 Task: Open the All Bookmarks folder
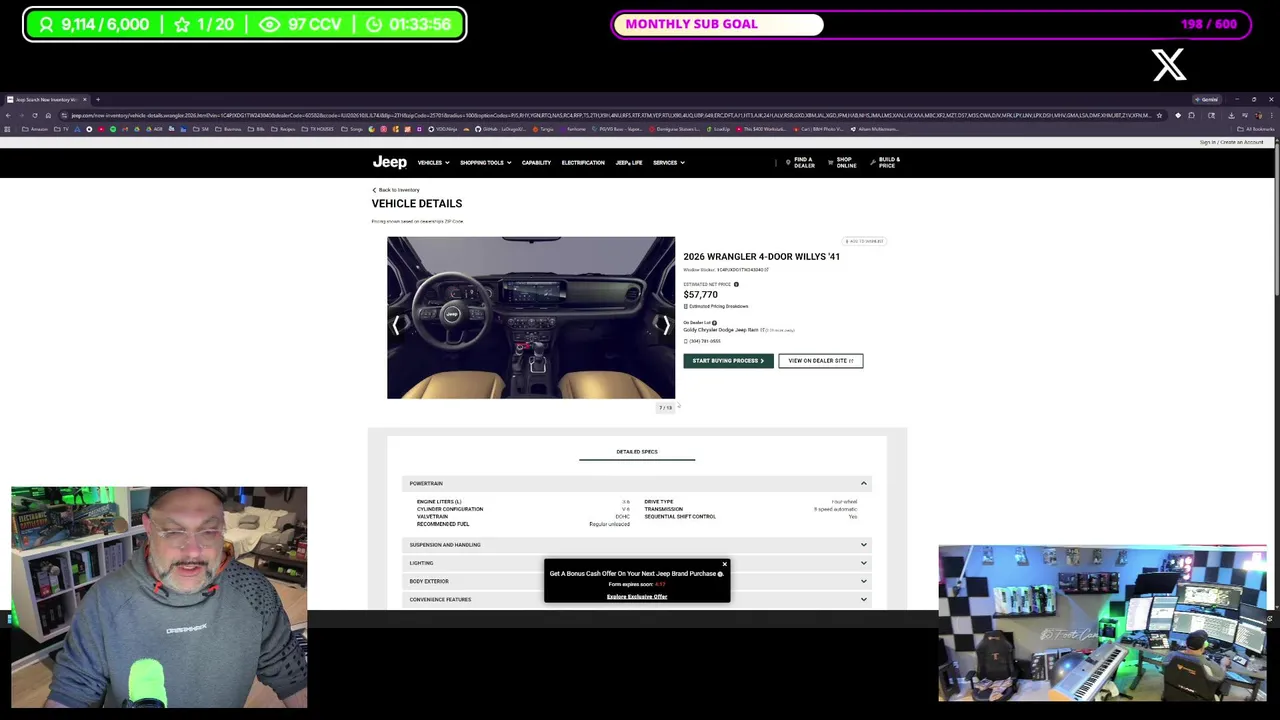tap(1256, 128)
